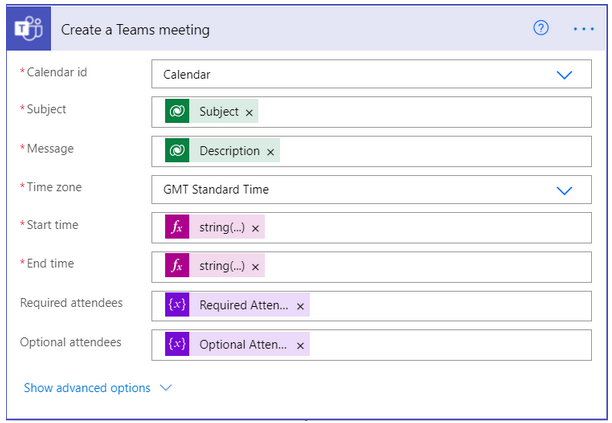Expand the Time zone dropdown
The image size is (612, 423).
click(564, 190)
